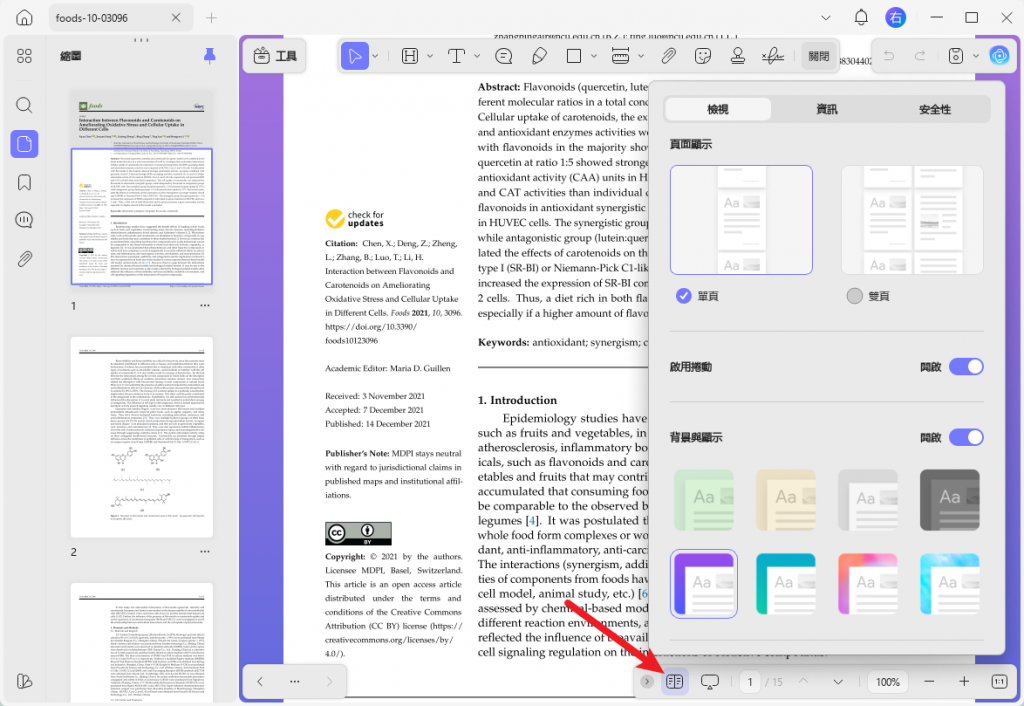Open page 2 thumbnail options menu

205,552
